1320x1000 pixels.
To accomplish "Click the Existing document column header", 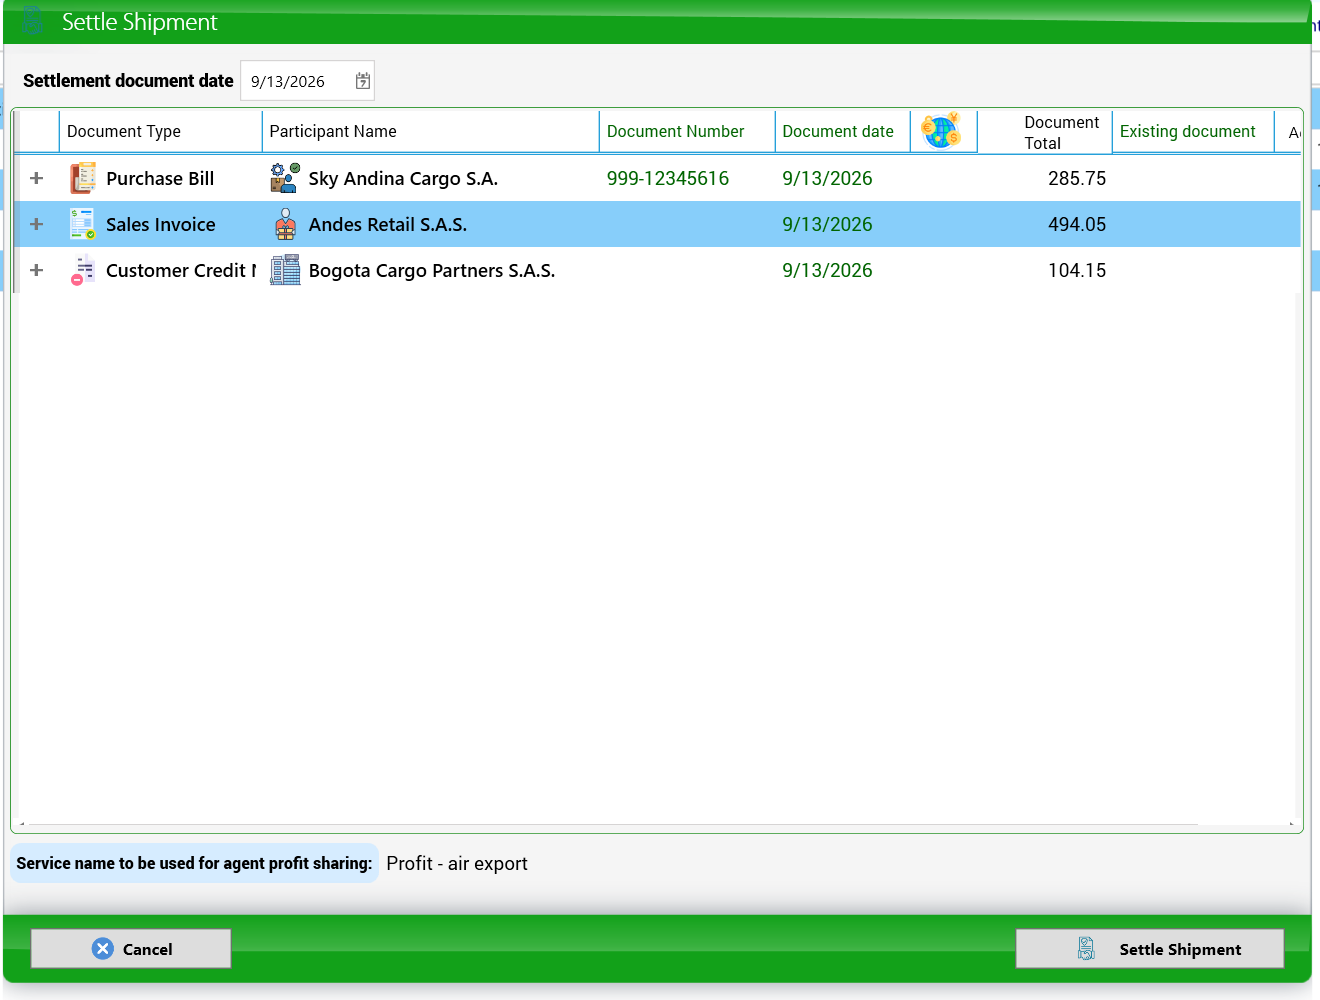I will pos(1193,131).
